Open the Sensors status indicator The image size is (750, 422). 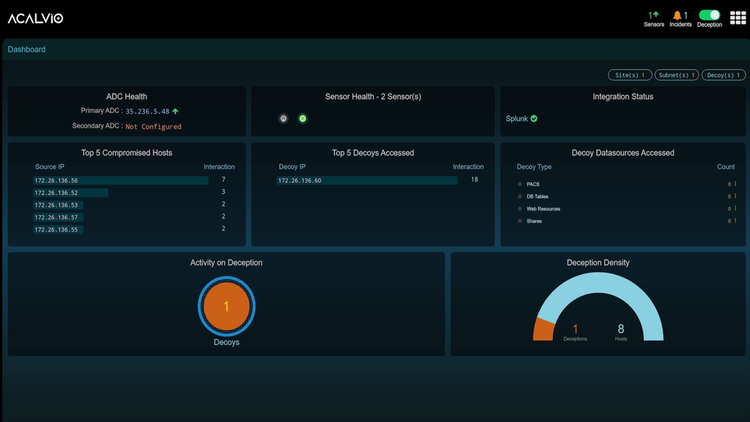(653, 19)
